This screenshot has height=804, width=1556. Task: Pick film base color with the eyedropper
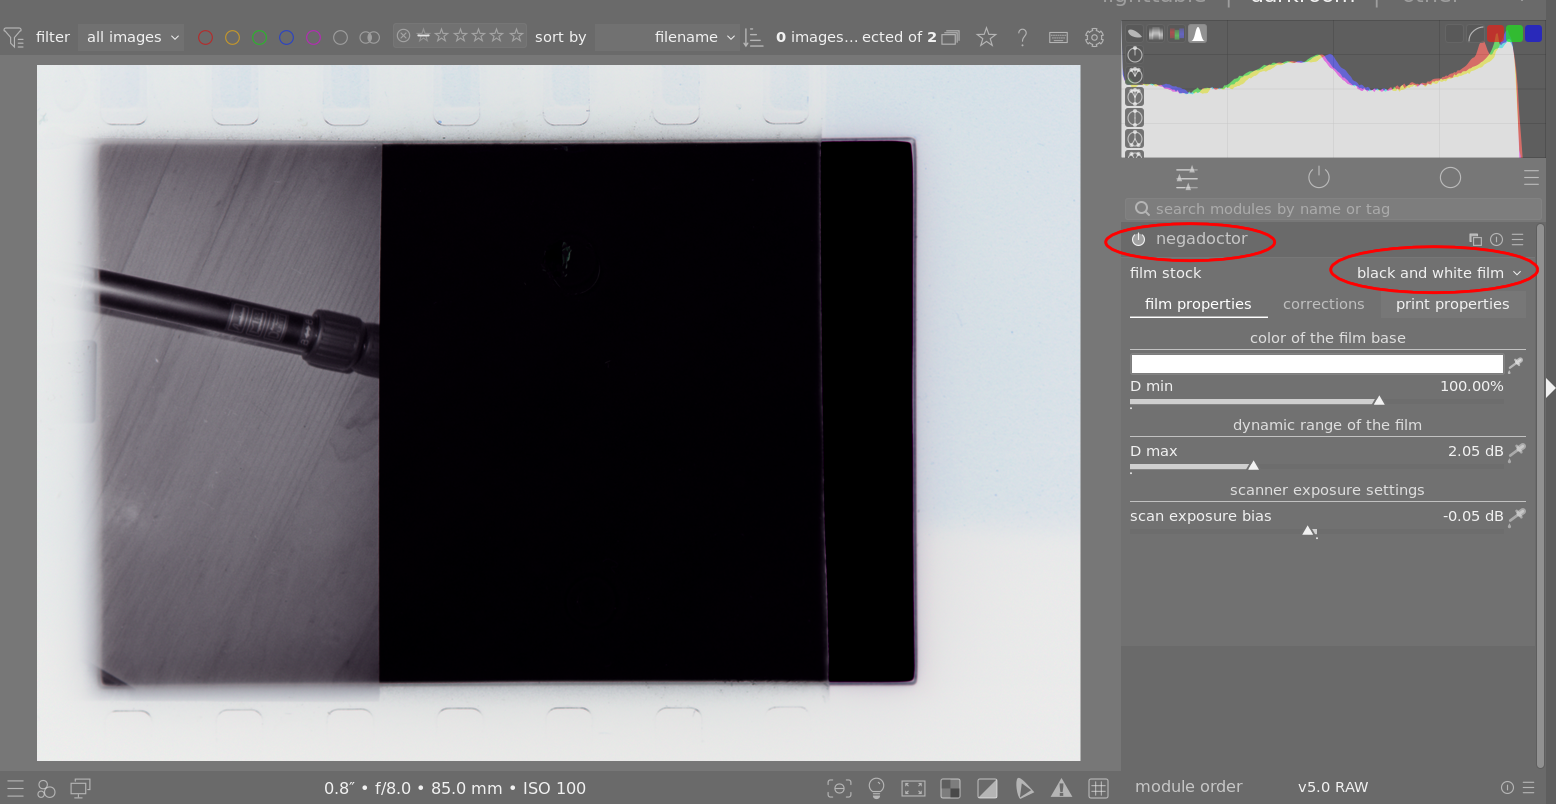click(1517, 364)
